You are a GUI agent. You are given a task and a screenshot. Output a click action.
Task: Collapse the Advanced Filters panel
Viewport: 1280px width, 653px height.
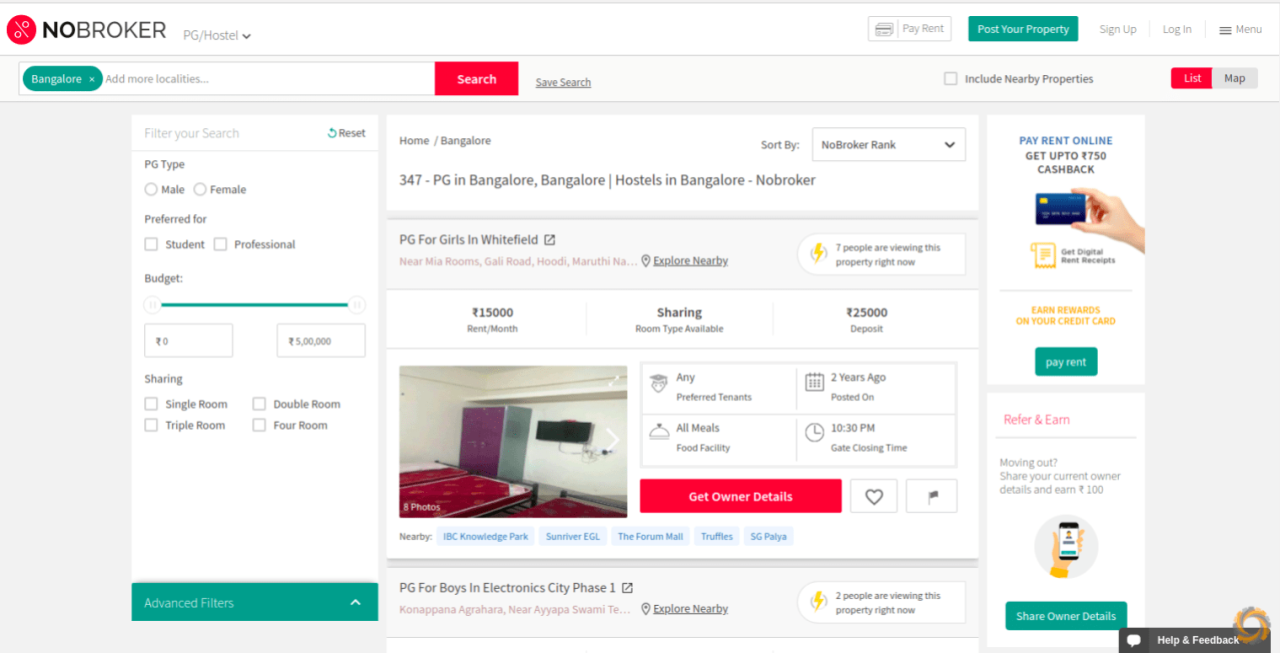tap(355, 603)
